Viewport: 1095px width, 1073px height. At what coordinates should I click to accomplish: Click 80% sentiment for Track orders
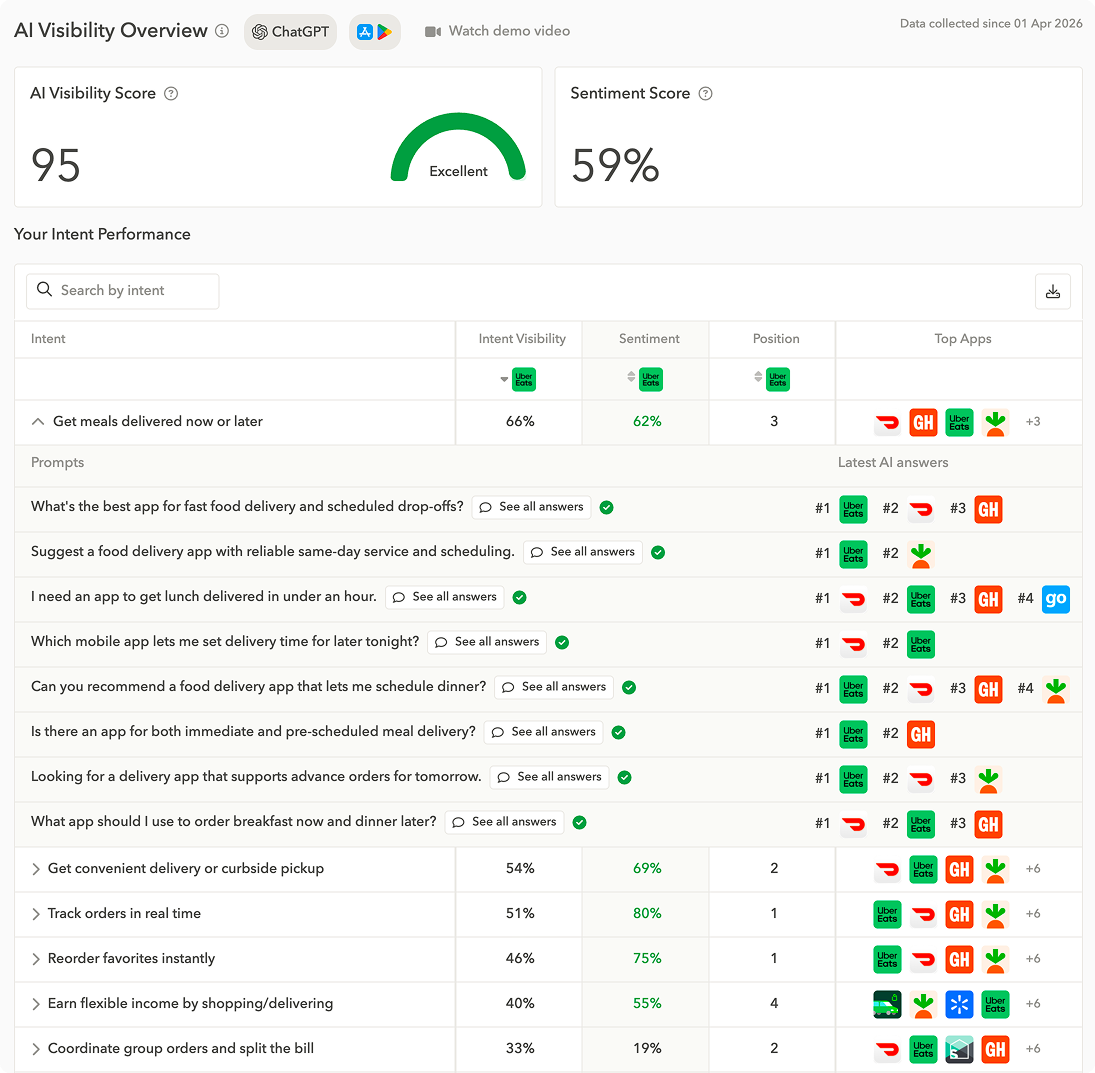(x=647, y=914)
